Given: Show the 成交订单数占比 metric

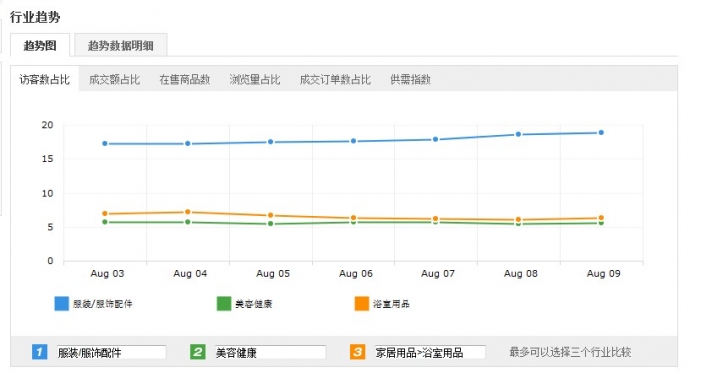Looking at the screenshot, I should coord(335,80).
